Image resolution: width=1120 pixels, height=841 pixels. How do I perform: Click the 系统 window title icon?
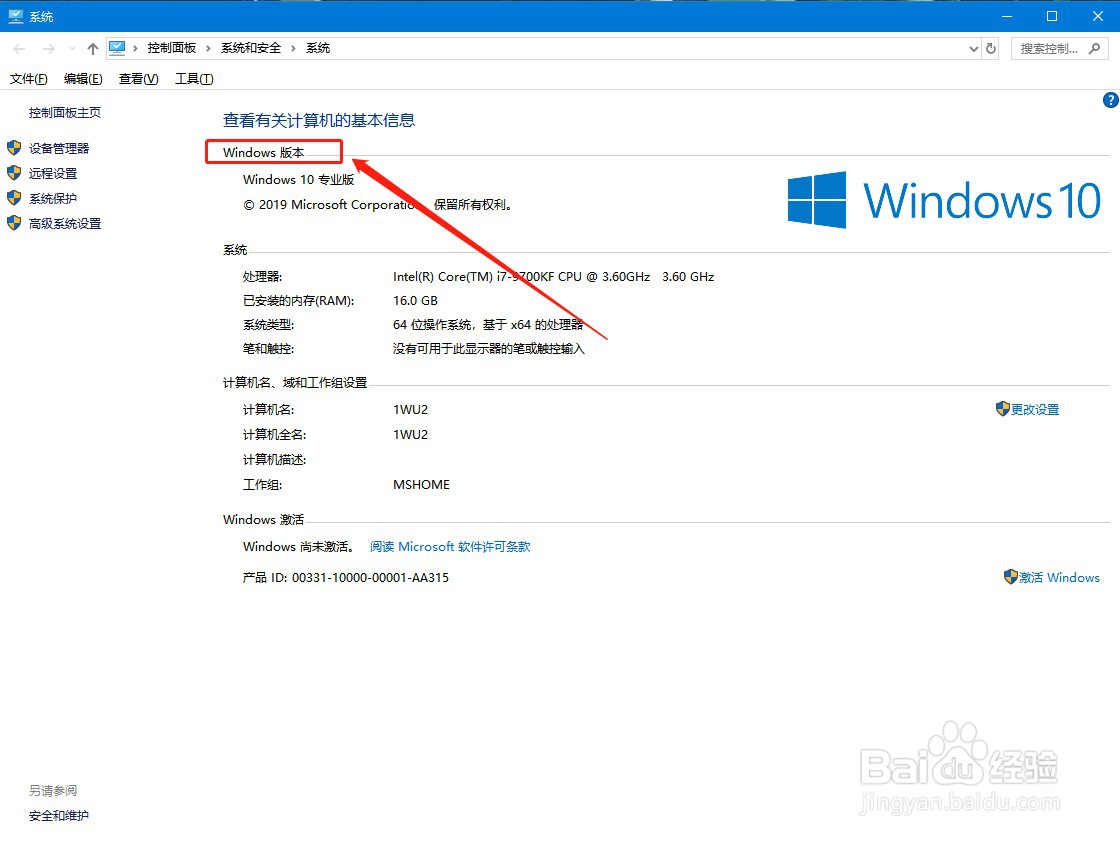click(16, 16)
